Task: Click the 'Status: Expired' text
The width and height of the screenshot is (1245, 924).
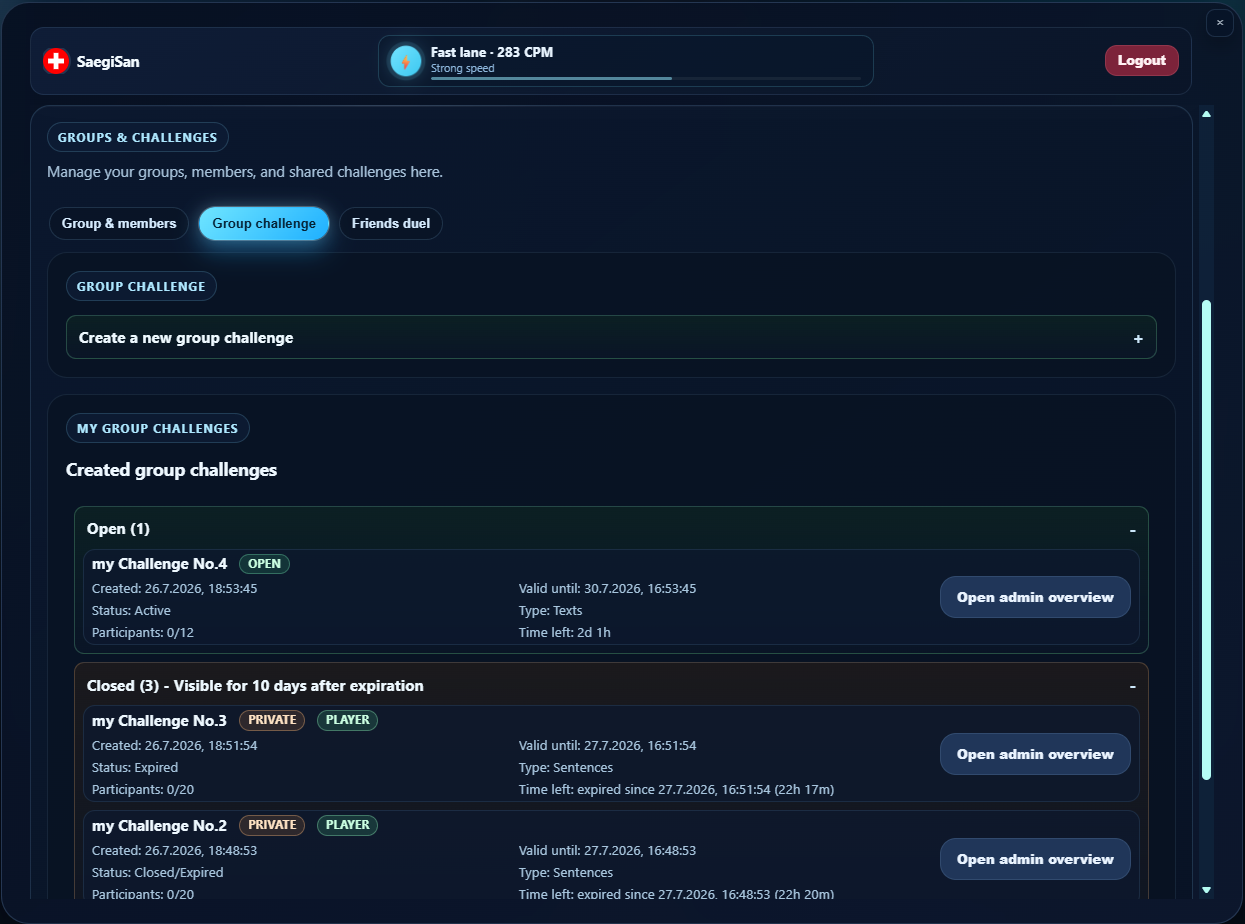Action: (x=135, y=768)
